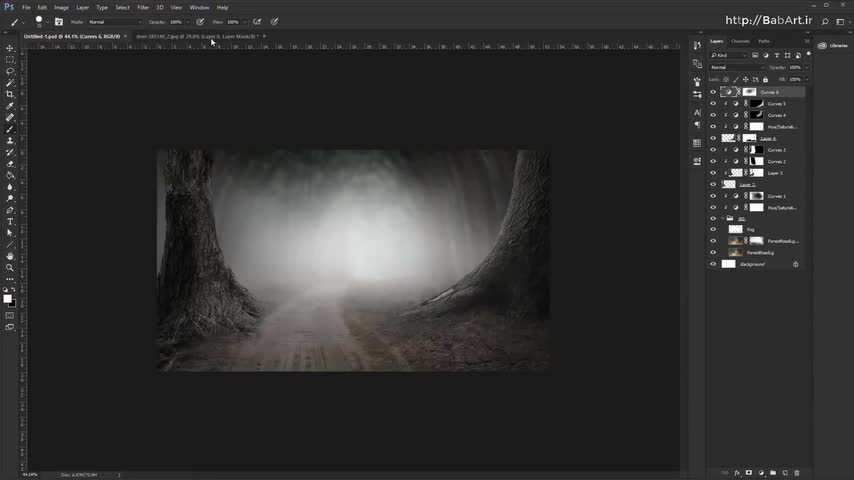Change the screen mode
The image size is (854, 480).
(x=10, y=327)
